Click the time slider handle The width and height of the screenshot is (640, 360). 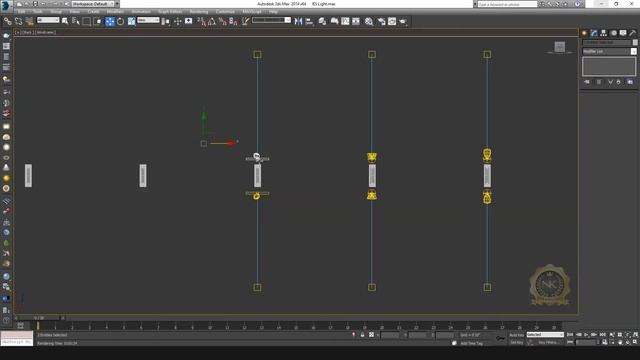coord(40,318)
